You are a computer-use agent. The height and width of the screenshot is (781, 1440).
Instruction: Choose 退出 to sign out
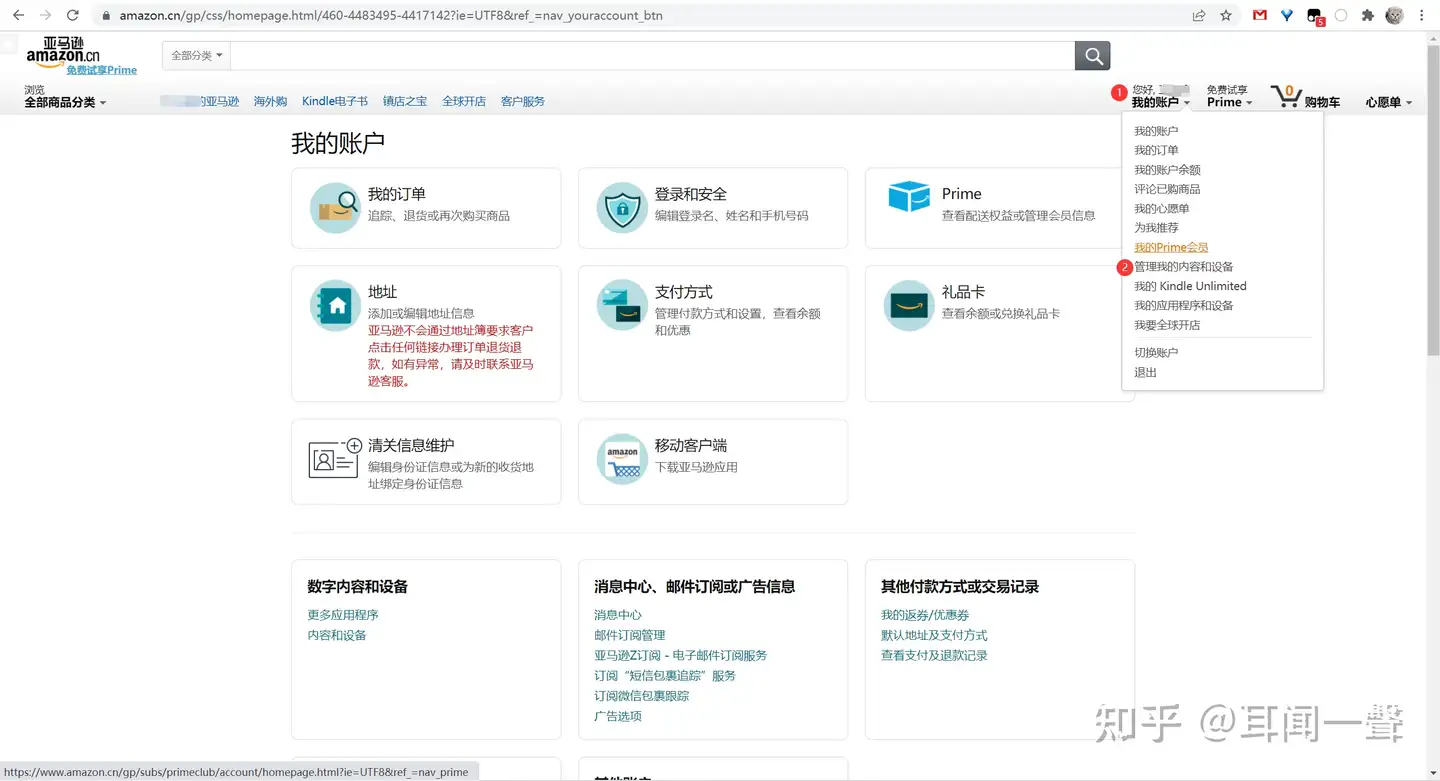[x=1145, y=372]
